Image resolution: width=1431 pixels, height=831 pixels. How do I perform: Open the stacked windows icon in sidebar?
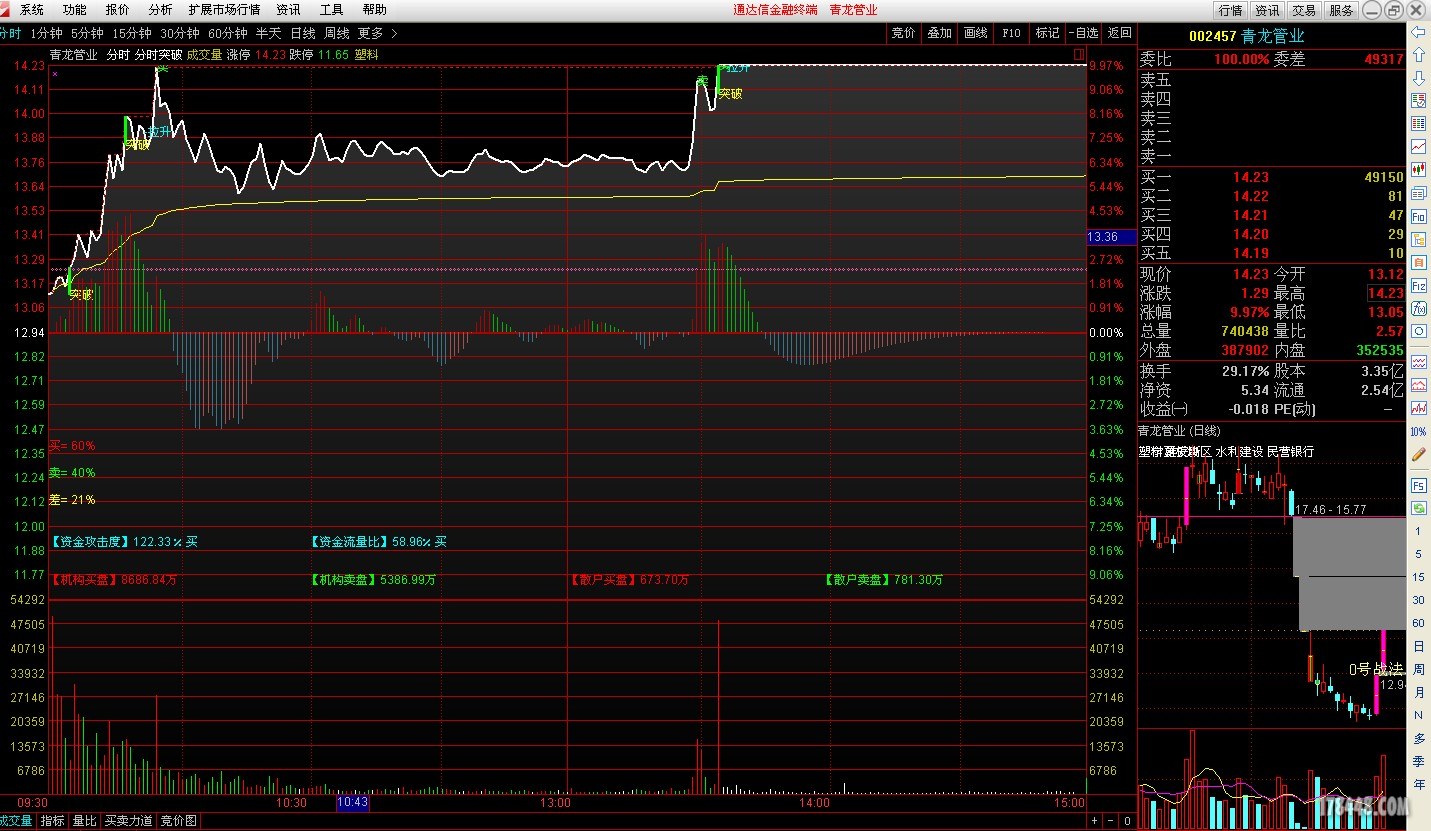point(1418,193)
